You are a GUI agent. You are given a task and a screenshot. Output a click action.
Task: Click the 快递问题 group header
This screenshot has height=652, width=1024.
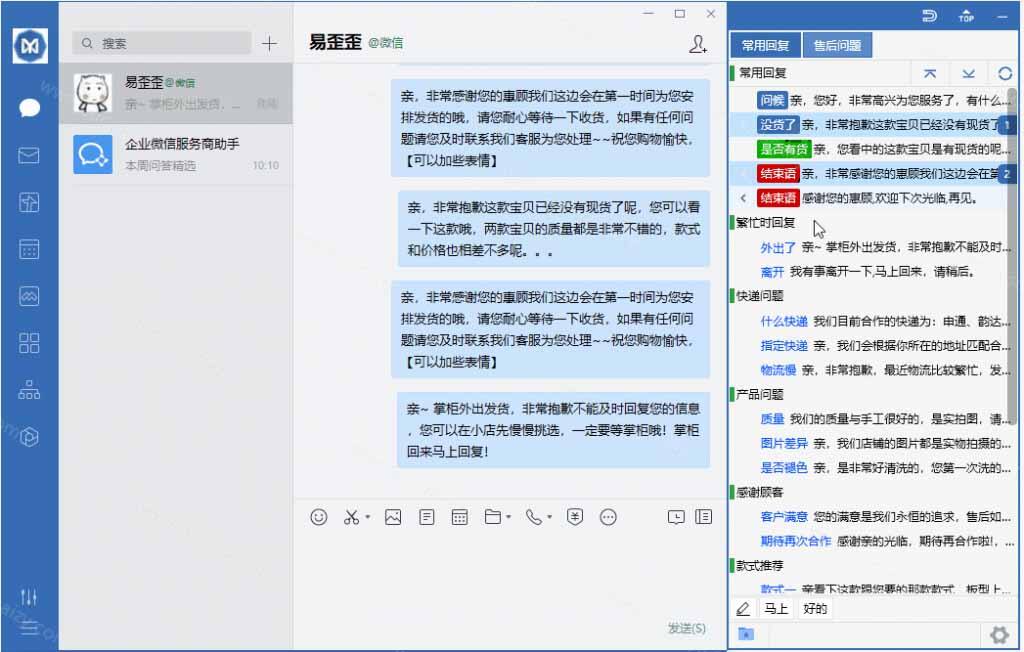(x=760, y=296)
